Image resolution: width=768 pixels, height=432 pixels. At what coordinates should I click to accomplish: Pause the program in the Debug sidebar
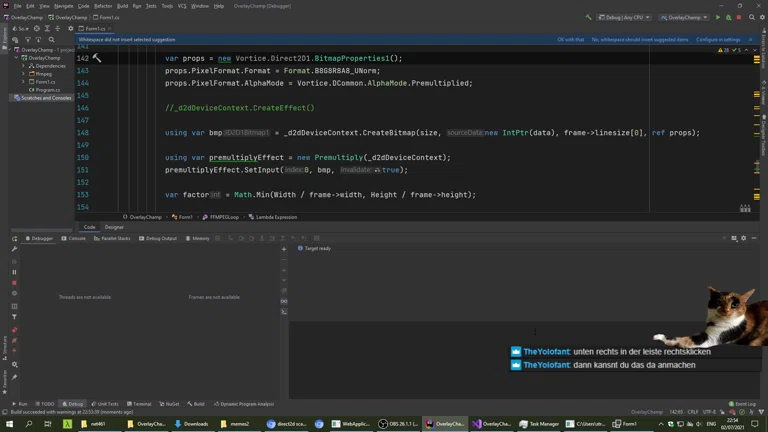14,272
